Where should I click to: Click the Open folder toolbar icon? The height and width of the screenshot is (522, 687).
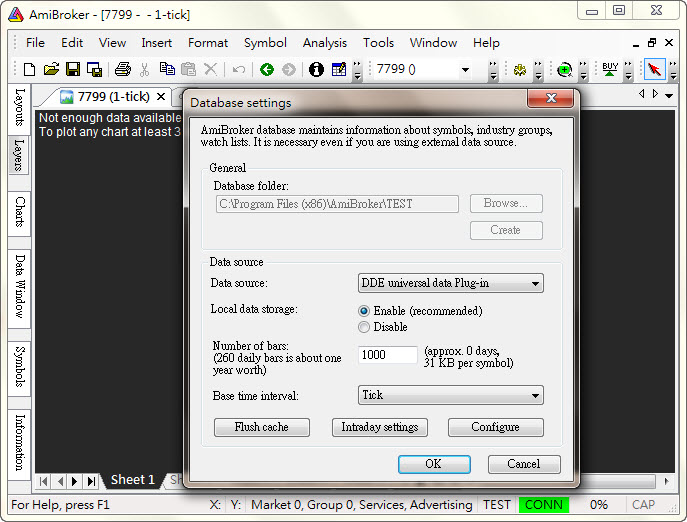[x=51, y=69]
